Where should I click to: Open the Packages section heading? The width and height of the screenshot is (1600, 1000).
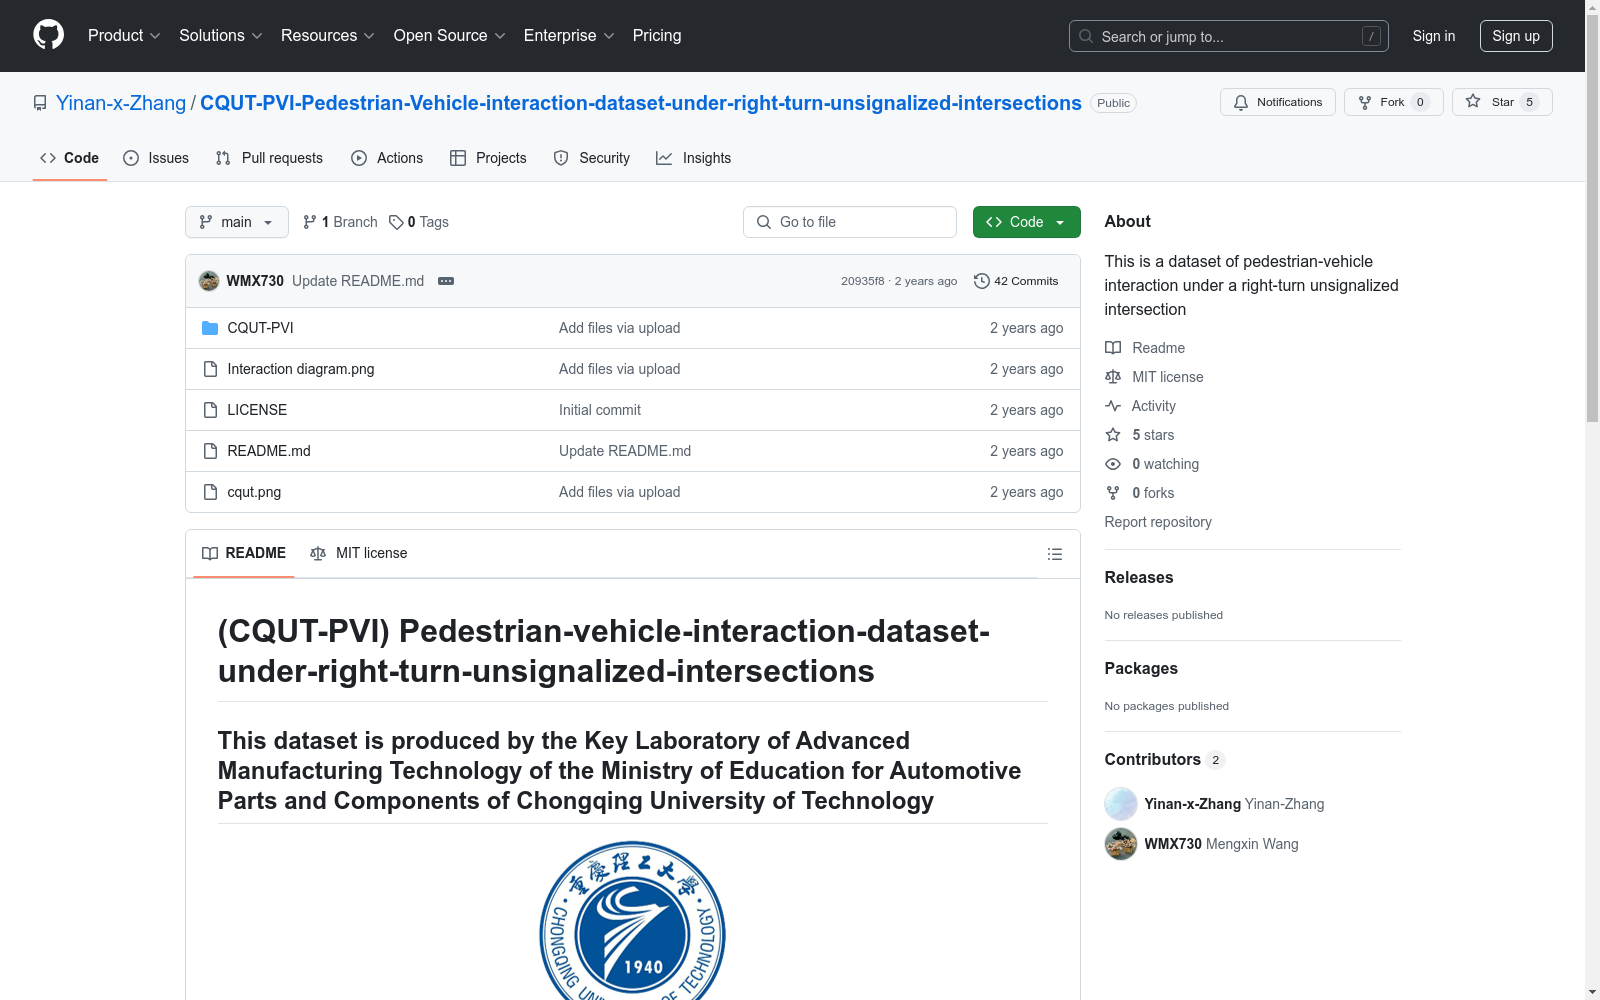click(x=1141, y=668)
